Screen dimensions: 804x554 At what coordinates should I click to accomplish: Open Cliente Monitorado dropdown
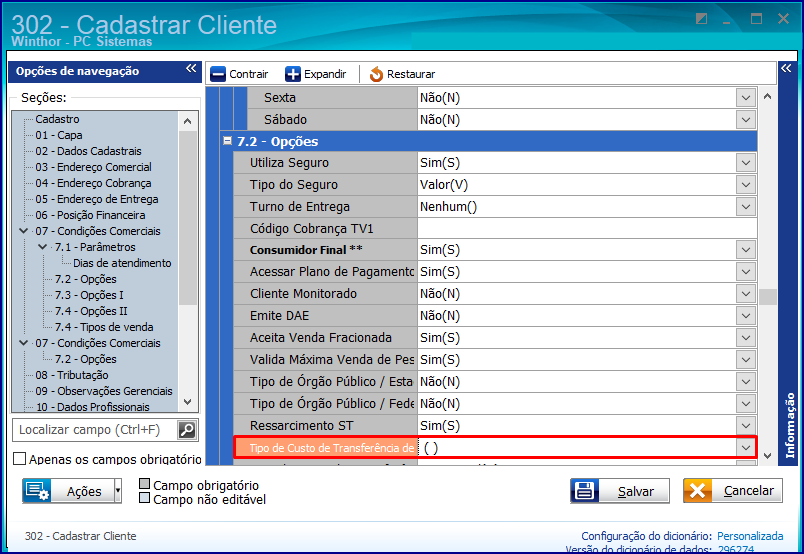point(746,294)
